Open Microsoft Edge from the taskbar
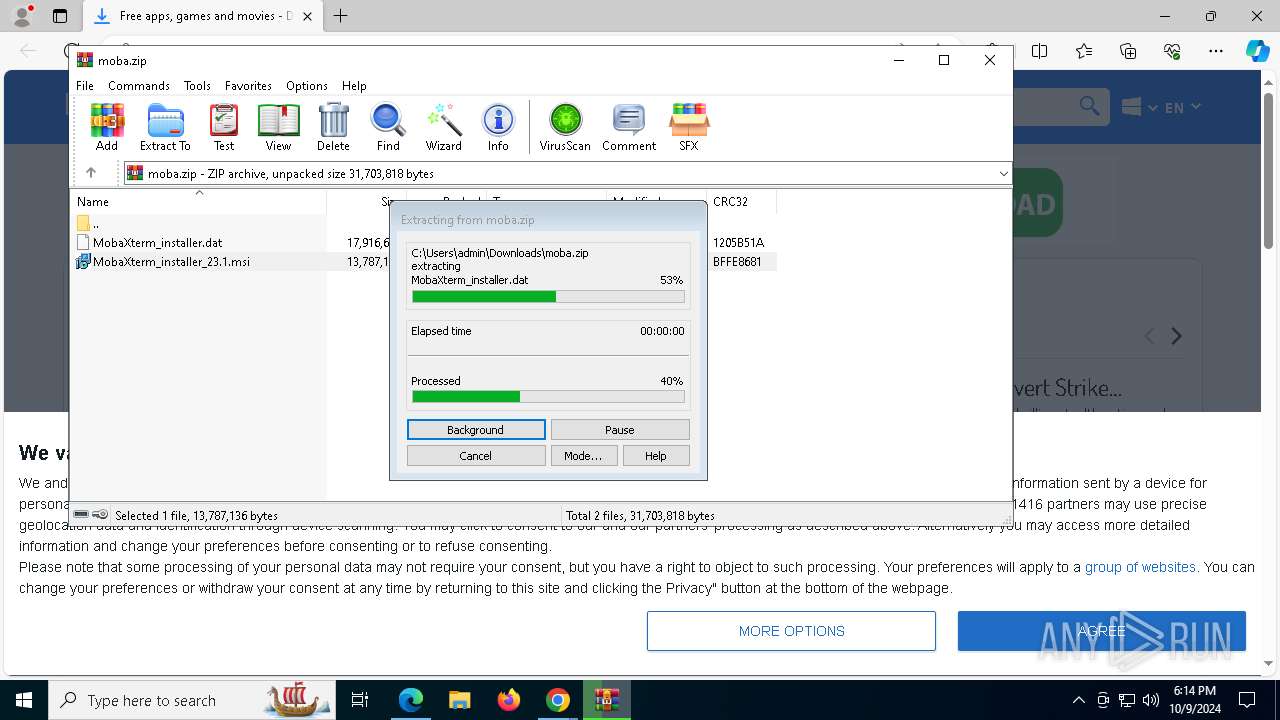This screenshot has width=1280, height=720. (411, 700)
